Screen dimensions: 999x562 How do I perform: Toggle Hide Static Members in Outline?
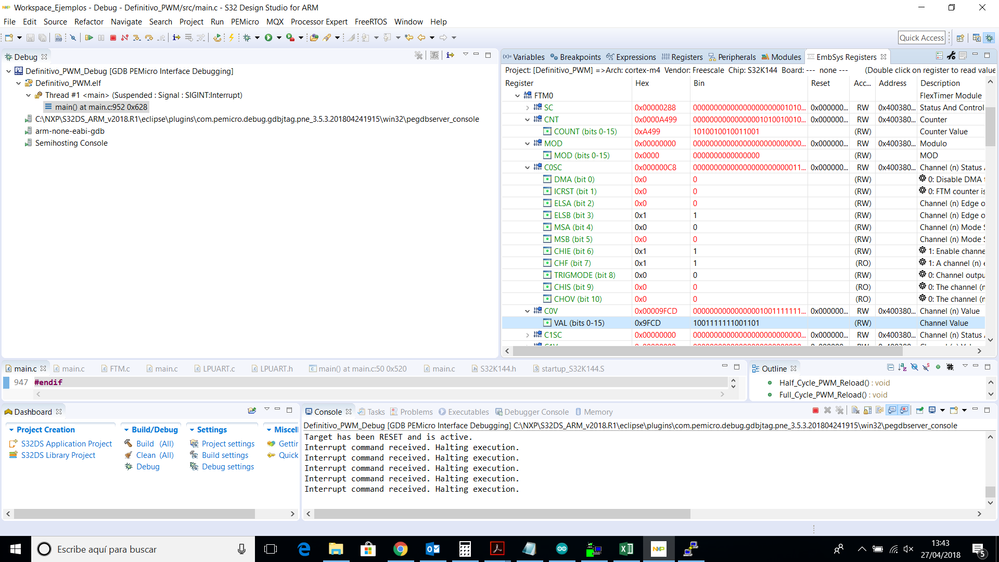tap(926, 368)
